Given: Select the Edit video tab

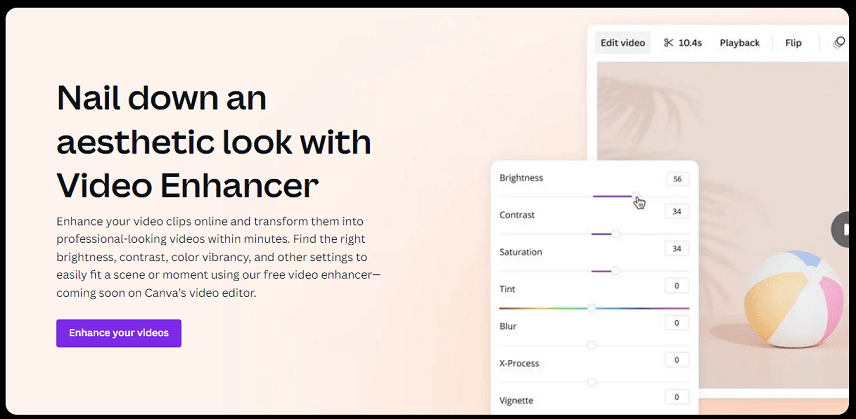Looking at the screenshot, I should (622, 43).
